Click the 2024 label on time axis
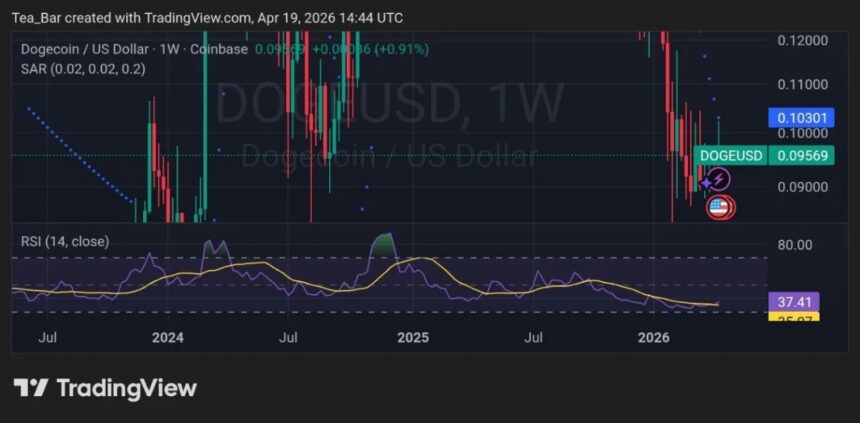 168,338
